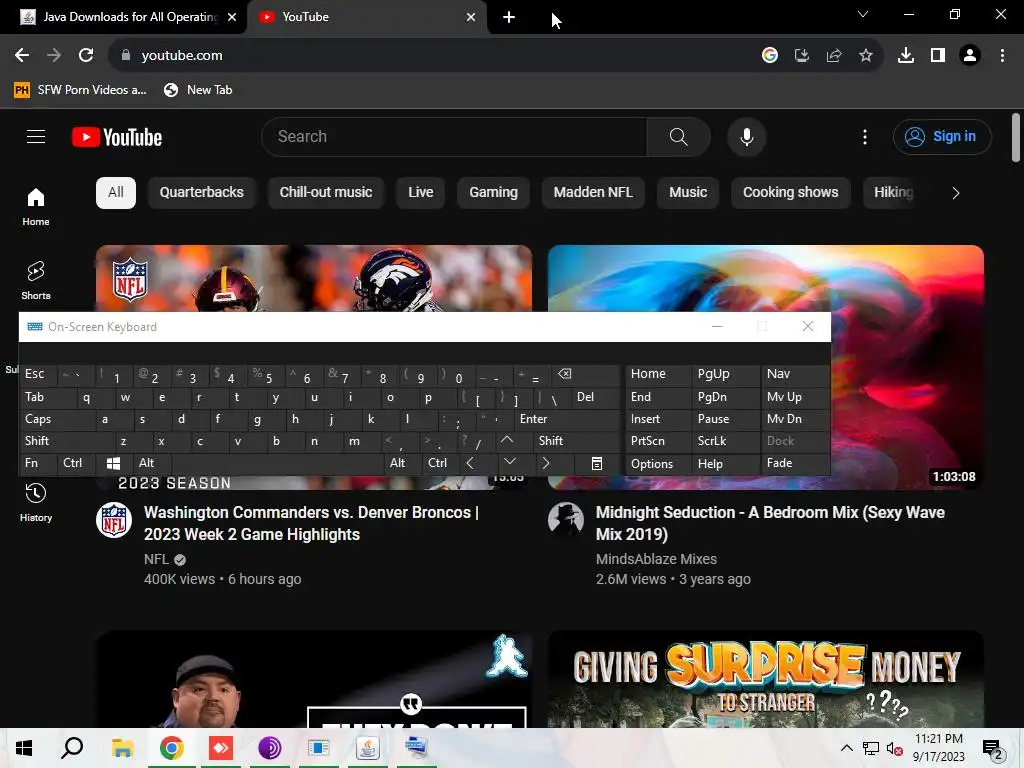
Task: Select the Chill-out music chip
Action: [326, 193]
